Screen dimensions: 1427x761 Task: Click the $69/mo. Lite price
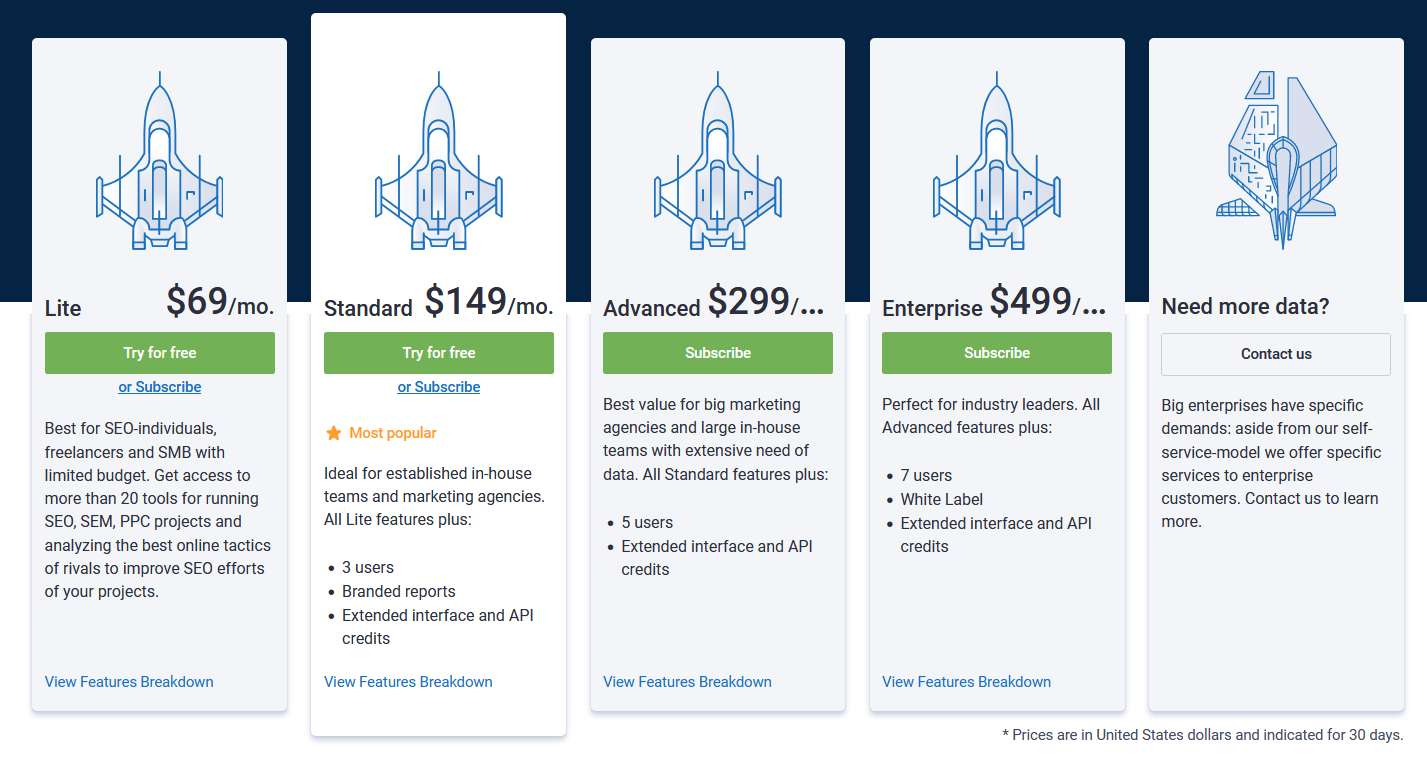point(219,301)
